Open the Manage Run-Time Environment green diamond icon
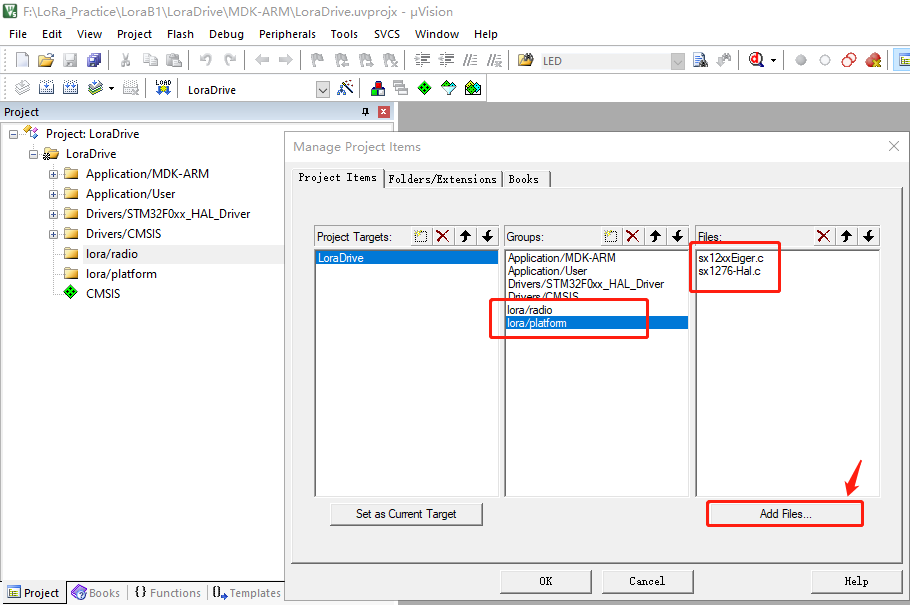This screenshot has width=910, height=605. 425,88
